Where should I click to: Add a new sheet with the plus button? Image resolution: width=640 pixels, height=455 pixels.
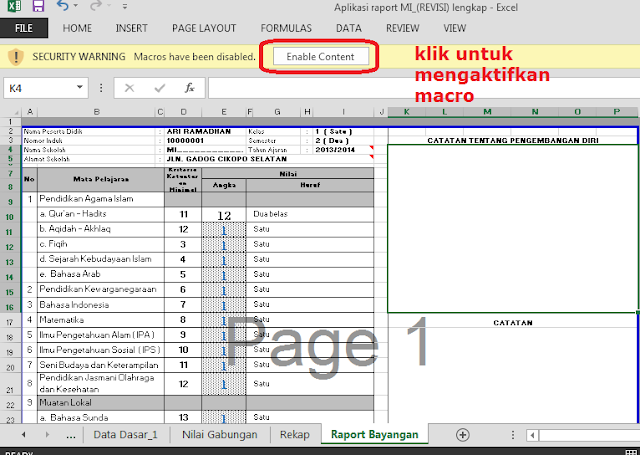(x=462, y=435)
